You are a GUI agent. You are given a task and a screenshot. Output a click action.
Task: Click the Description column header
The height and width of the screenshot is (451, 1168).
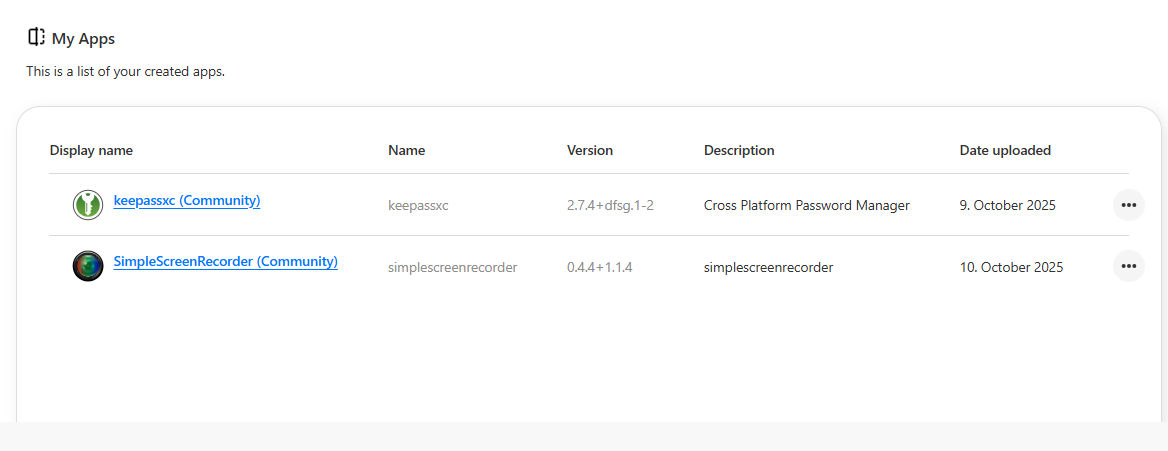point(739,151)
